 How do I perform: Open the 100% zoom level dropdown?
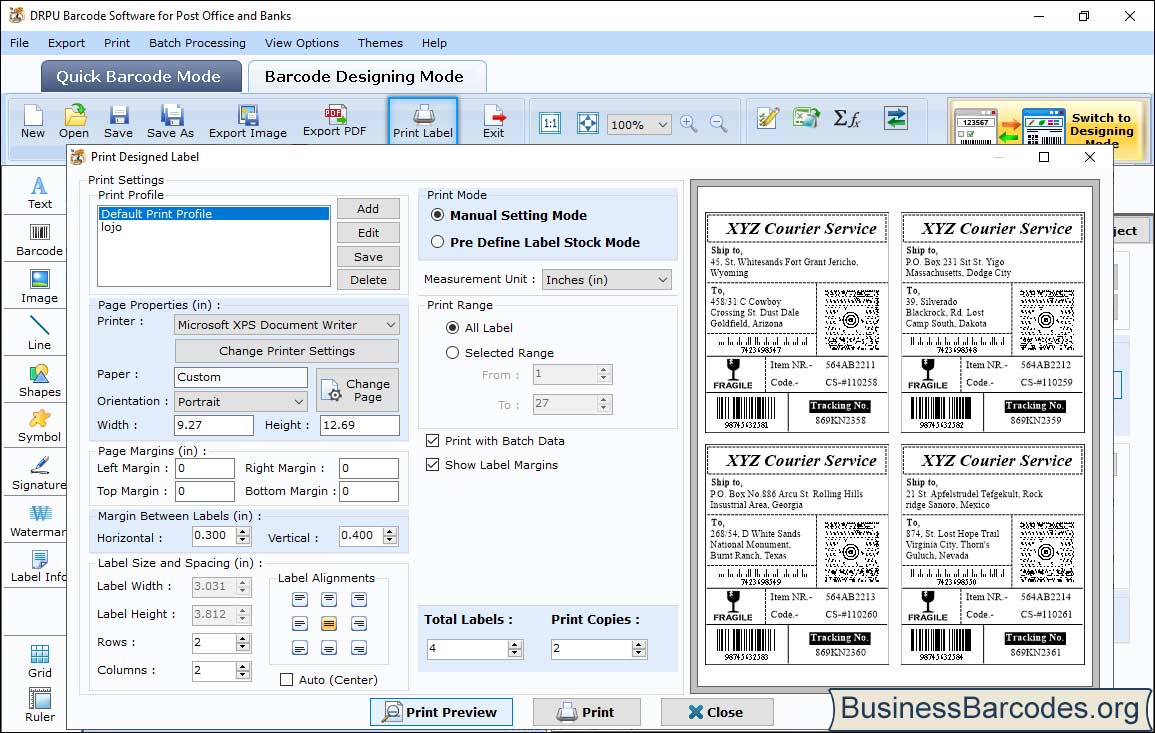(639, 124)
